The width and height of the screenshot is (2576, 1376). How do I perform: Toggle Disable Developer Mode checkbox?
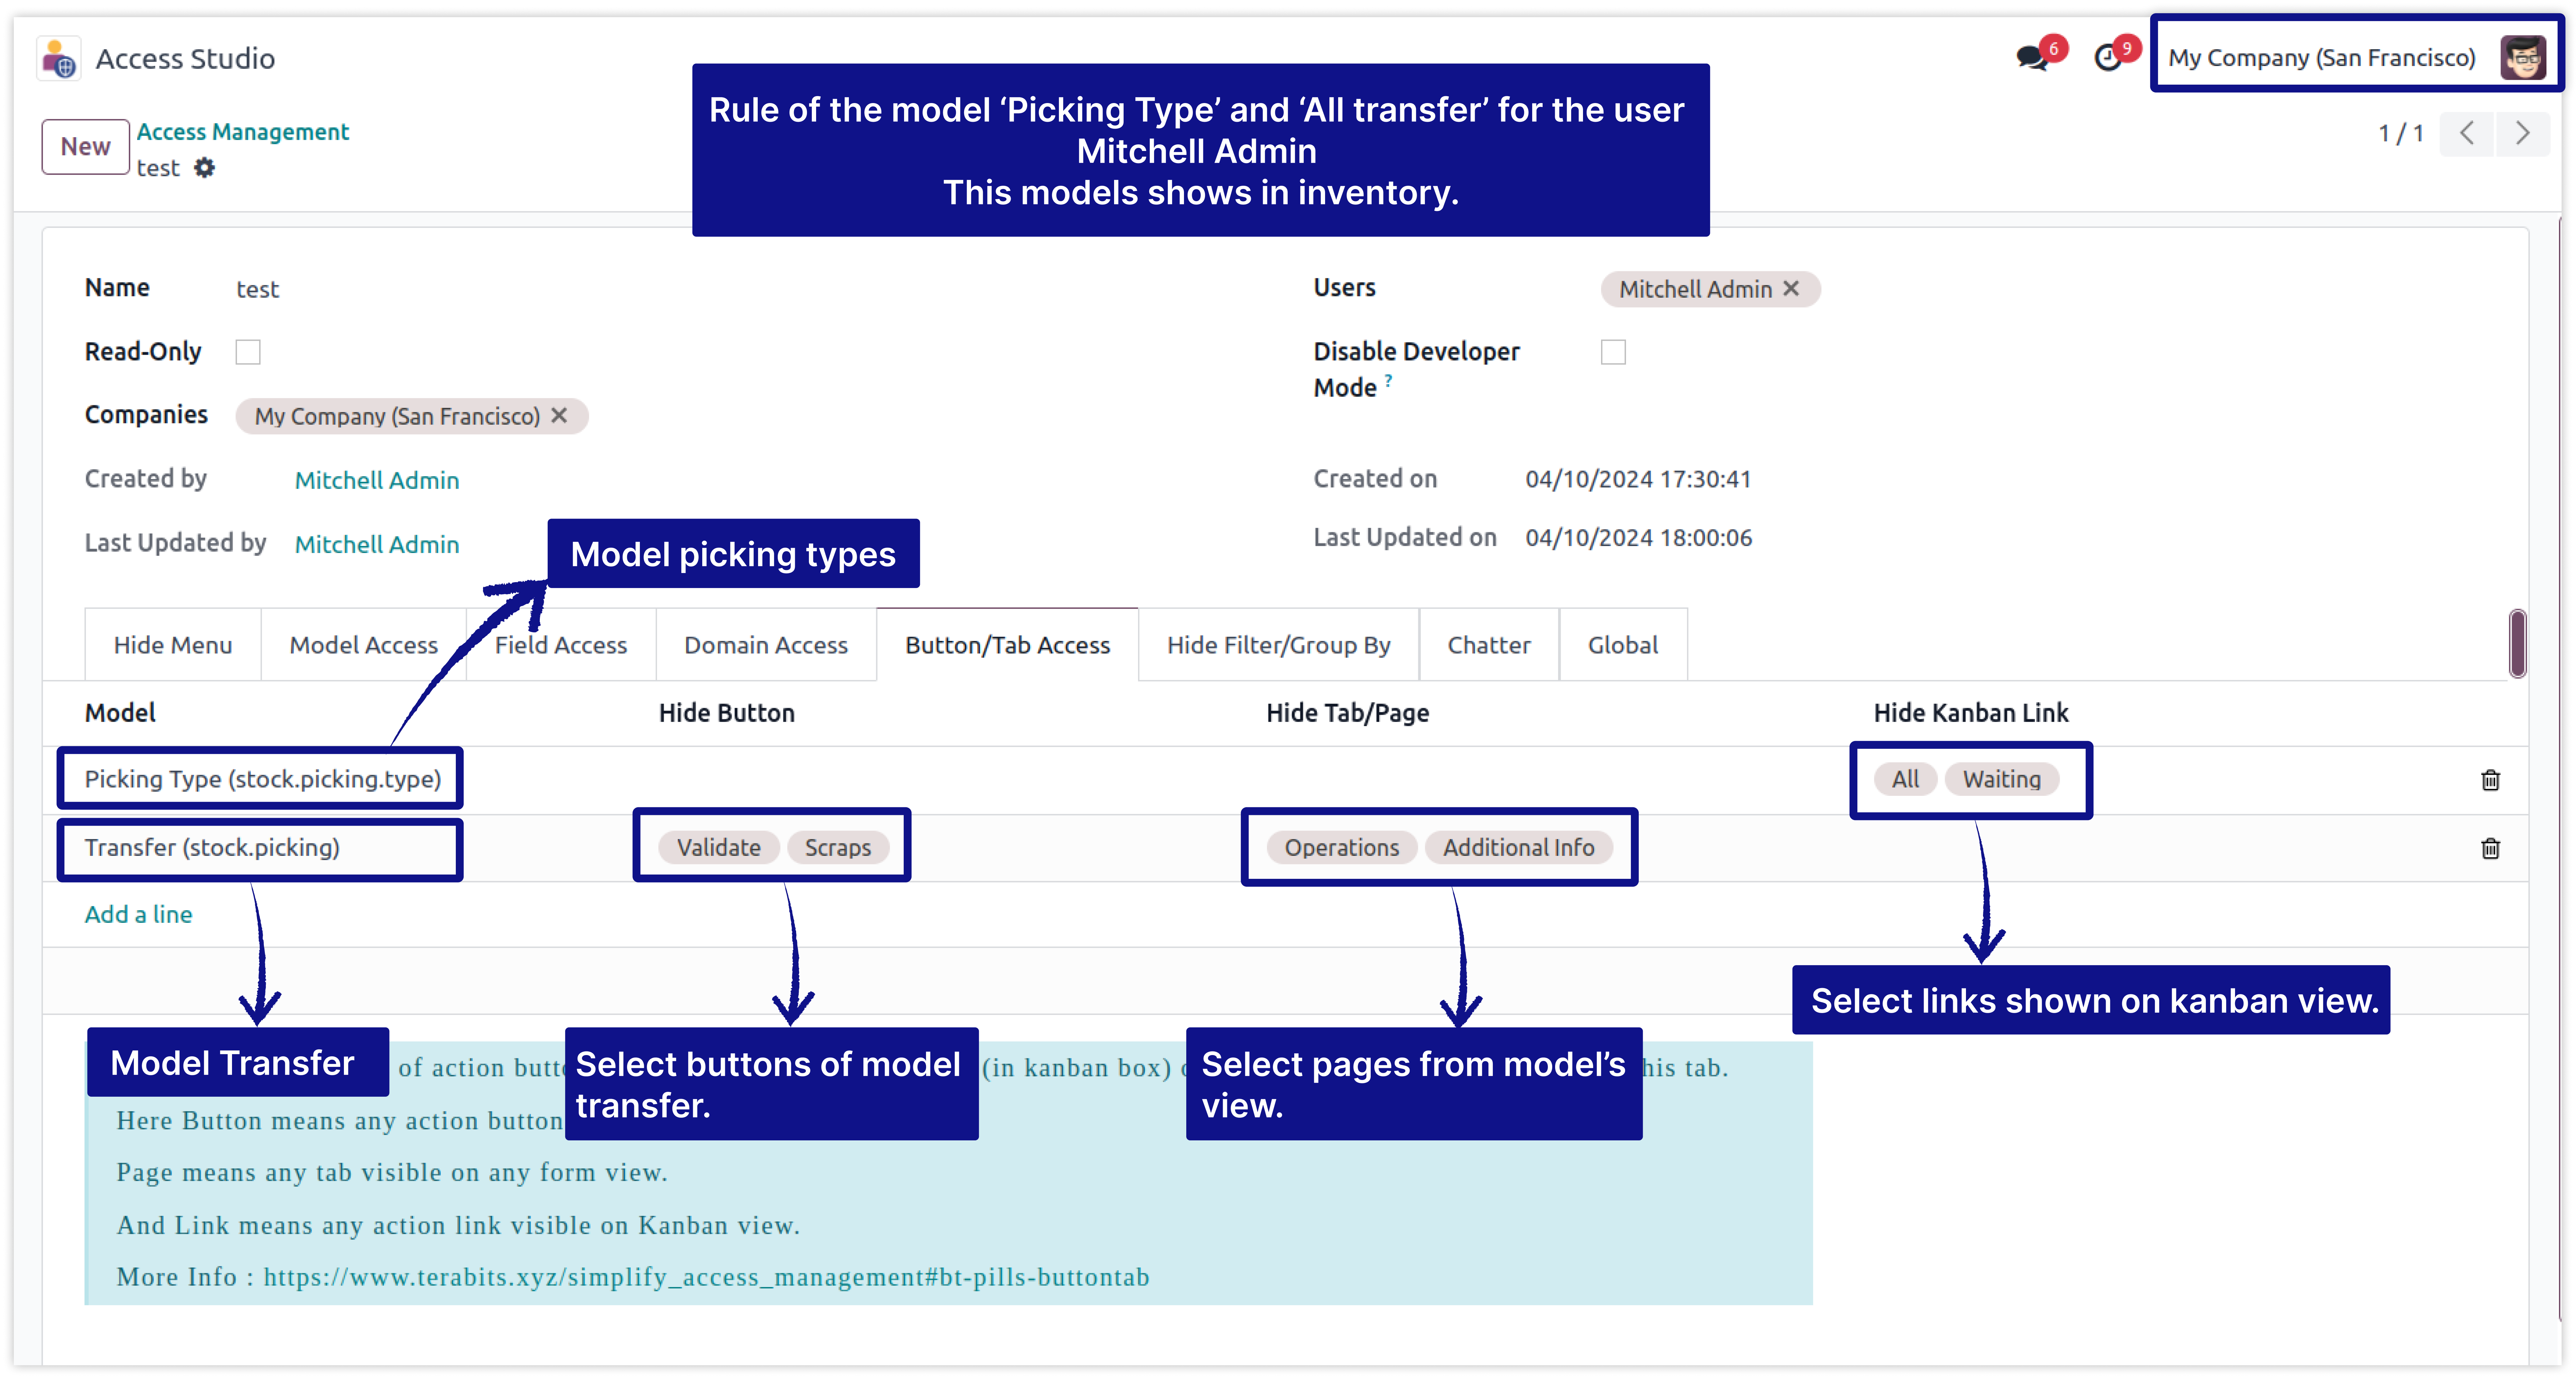coord(1613,352)
